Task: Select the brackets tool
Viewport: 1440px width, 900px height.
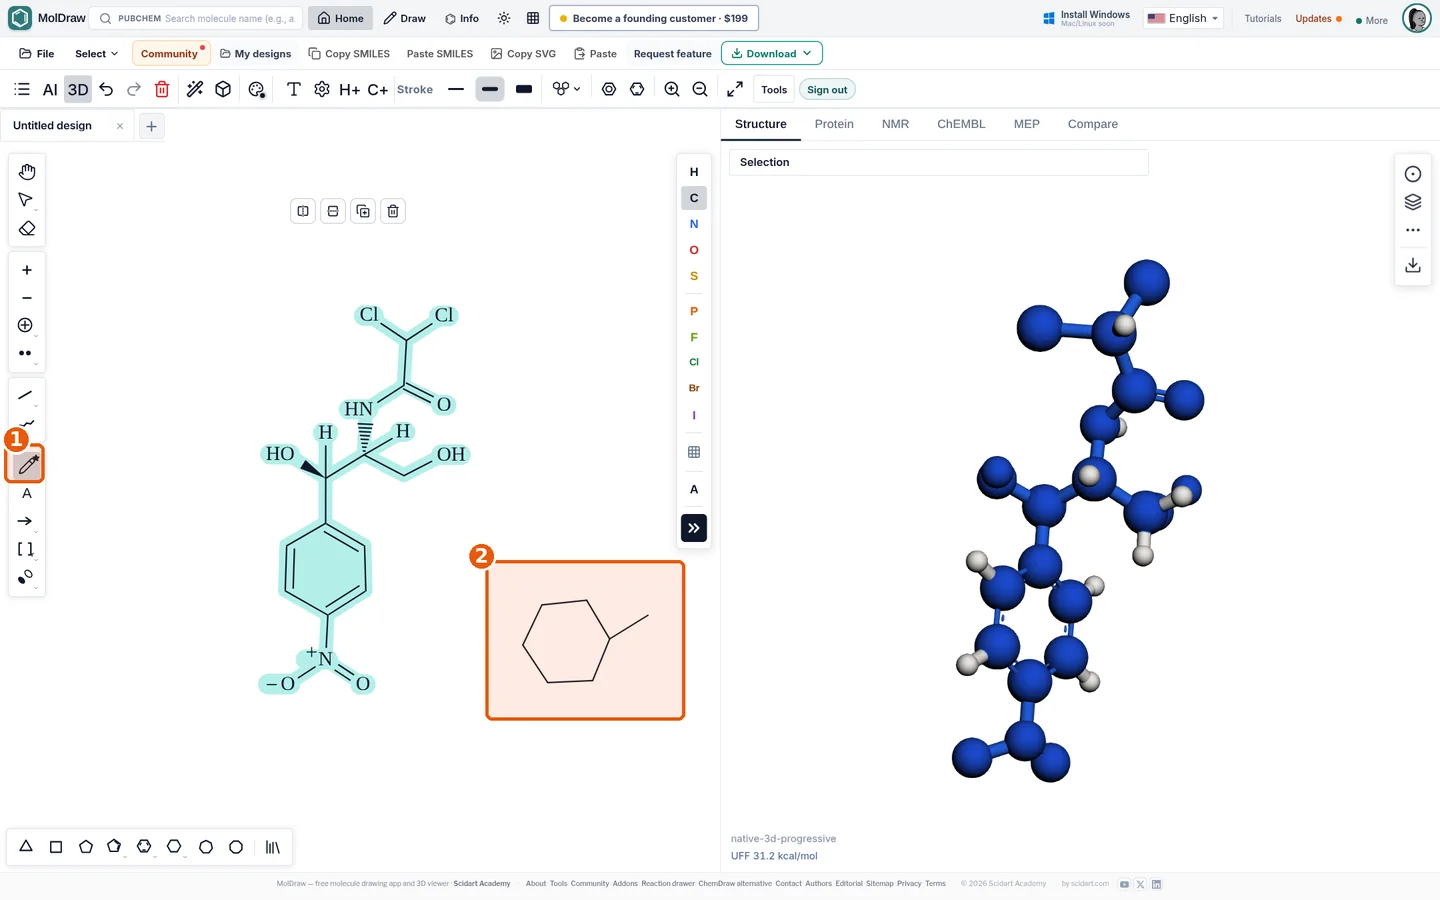Action: [26, 549]
